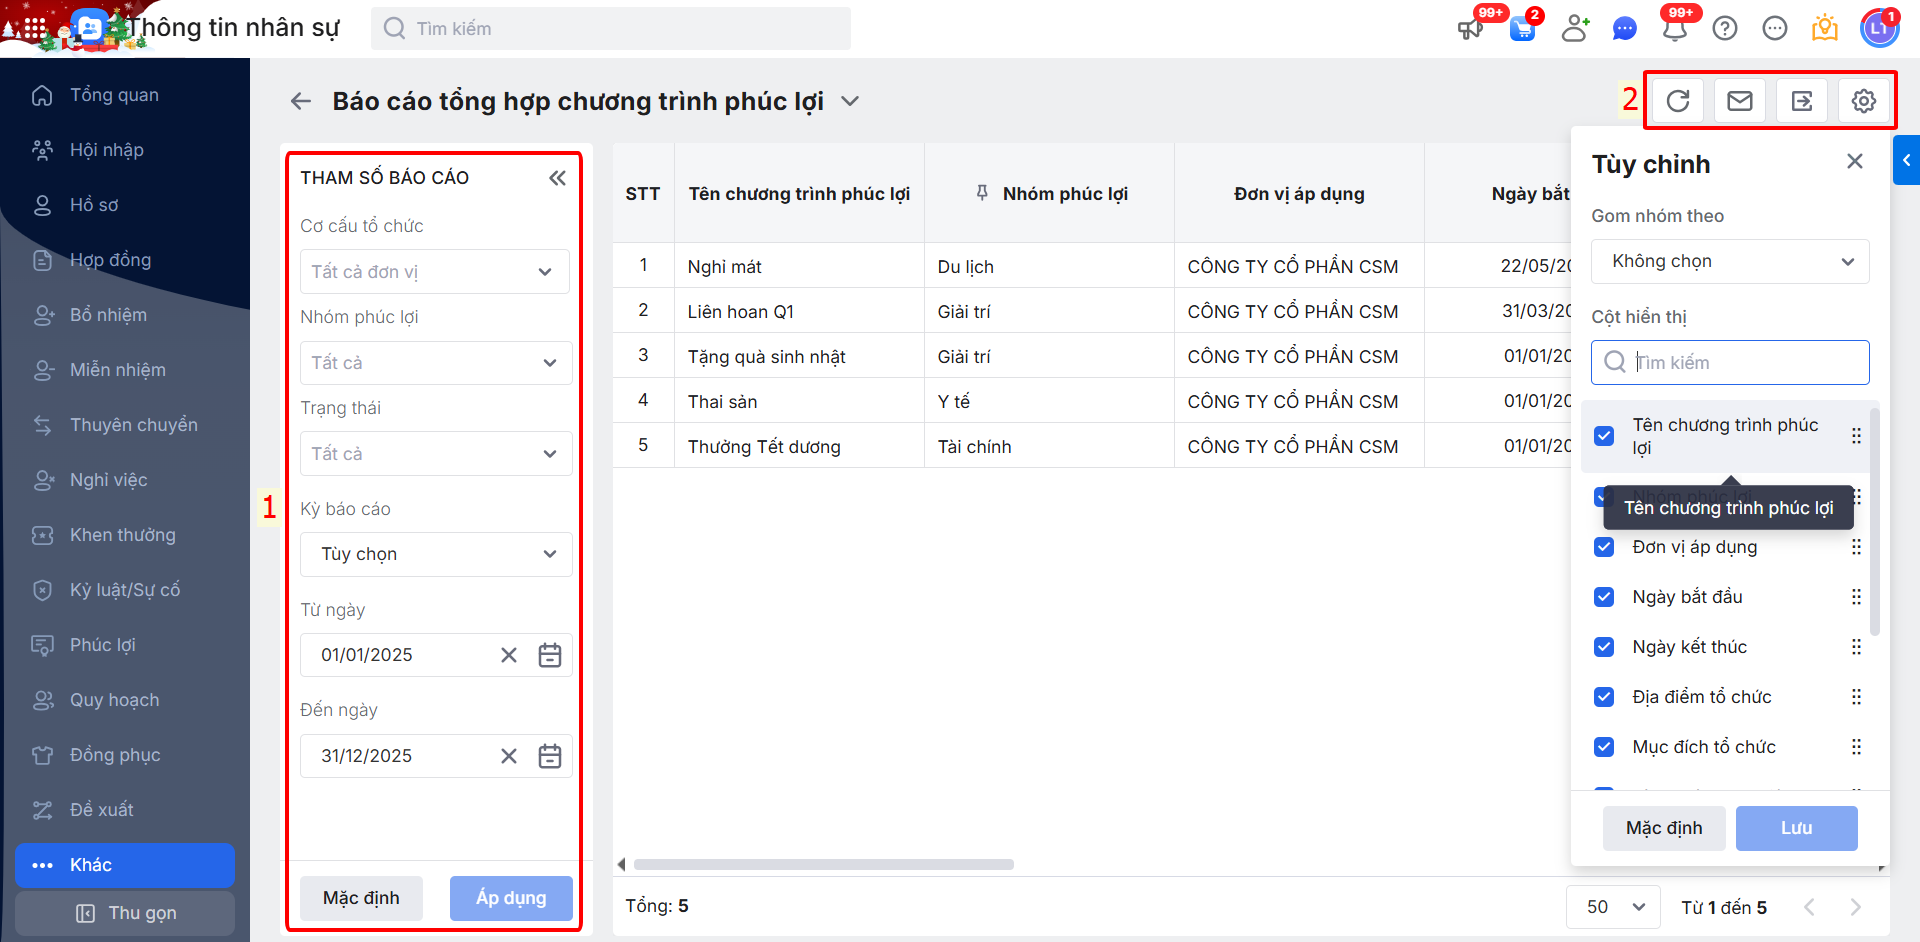This screenshot has height=942, width=1920.
Task: Send the report by email icon
Action: pyautogui.click(x=1740, y=101)
